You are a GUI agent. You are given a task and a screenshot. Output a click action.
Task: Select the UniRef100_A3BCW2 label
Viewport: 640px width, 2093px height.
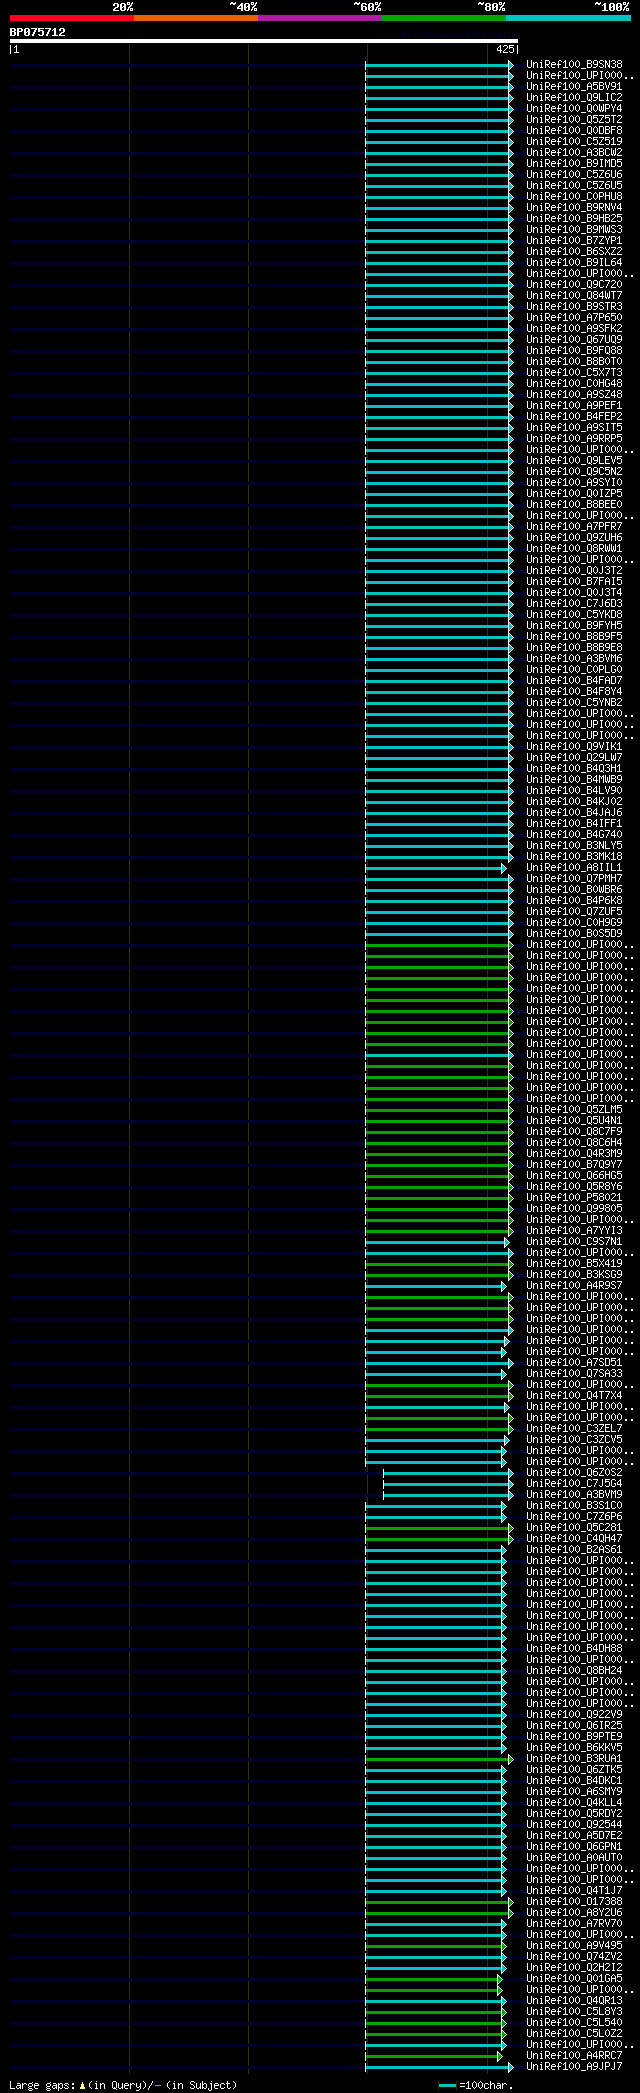click(x=574, y=153)
